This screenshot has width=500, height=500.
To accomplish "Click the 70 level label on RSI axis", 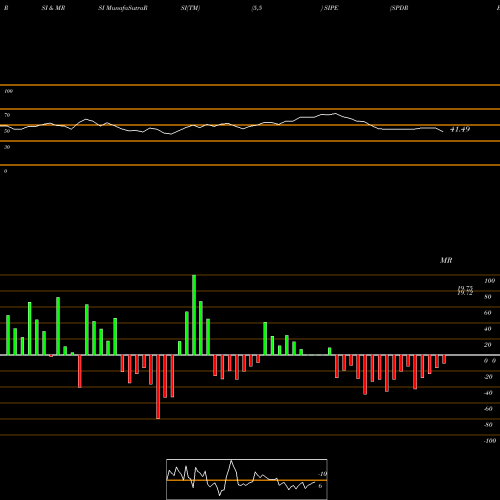I will click(x=7, y=115).
